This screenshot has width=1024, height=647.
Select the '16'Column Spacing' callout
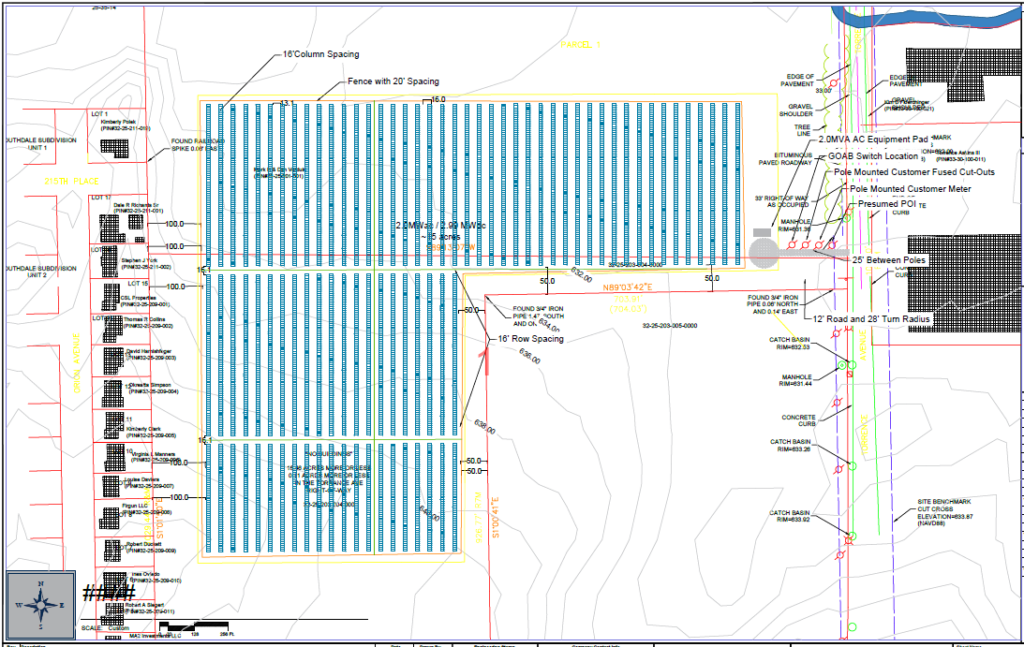[322, 54]
